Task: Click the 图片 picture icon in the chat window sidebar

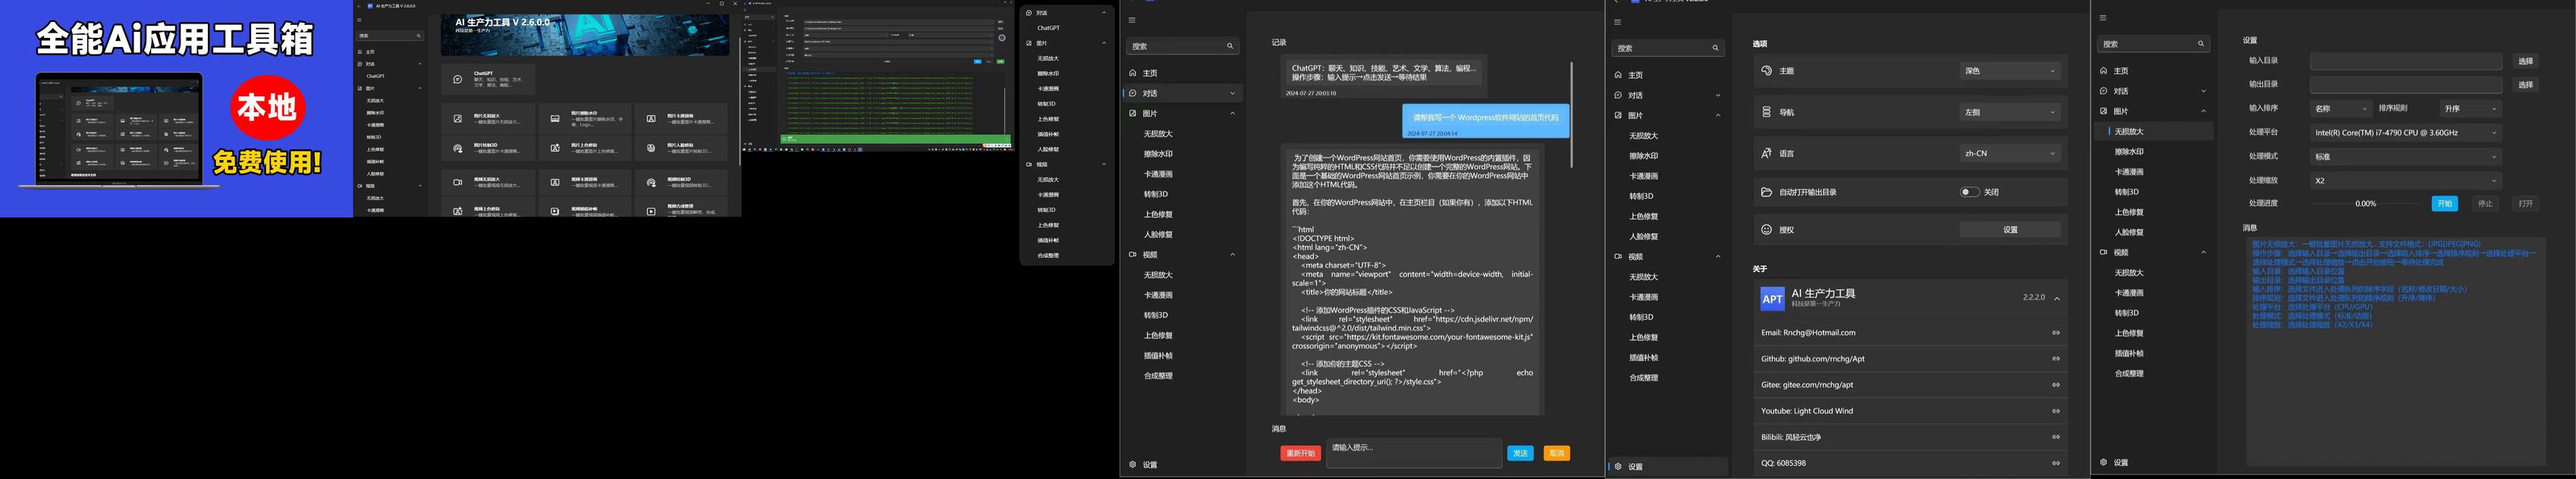Action: click(1133, 114)
